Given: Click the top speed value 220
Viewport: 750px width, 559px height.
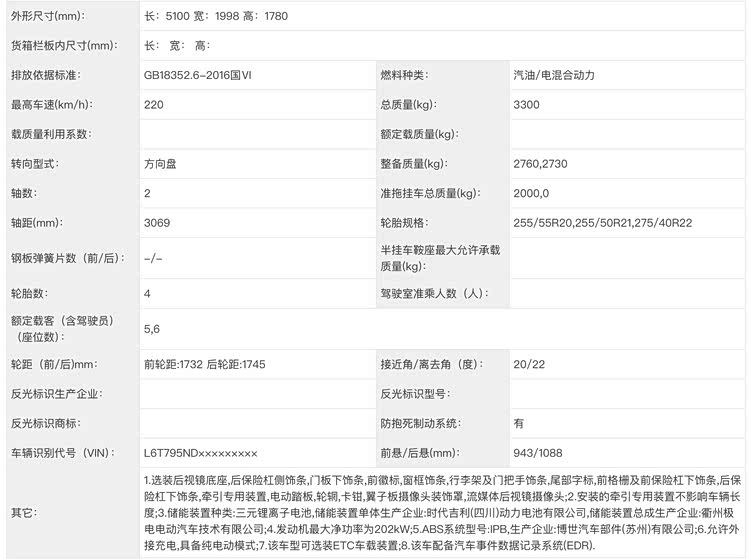Looking at the screenshot, I should click(x=154, y=104).
